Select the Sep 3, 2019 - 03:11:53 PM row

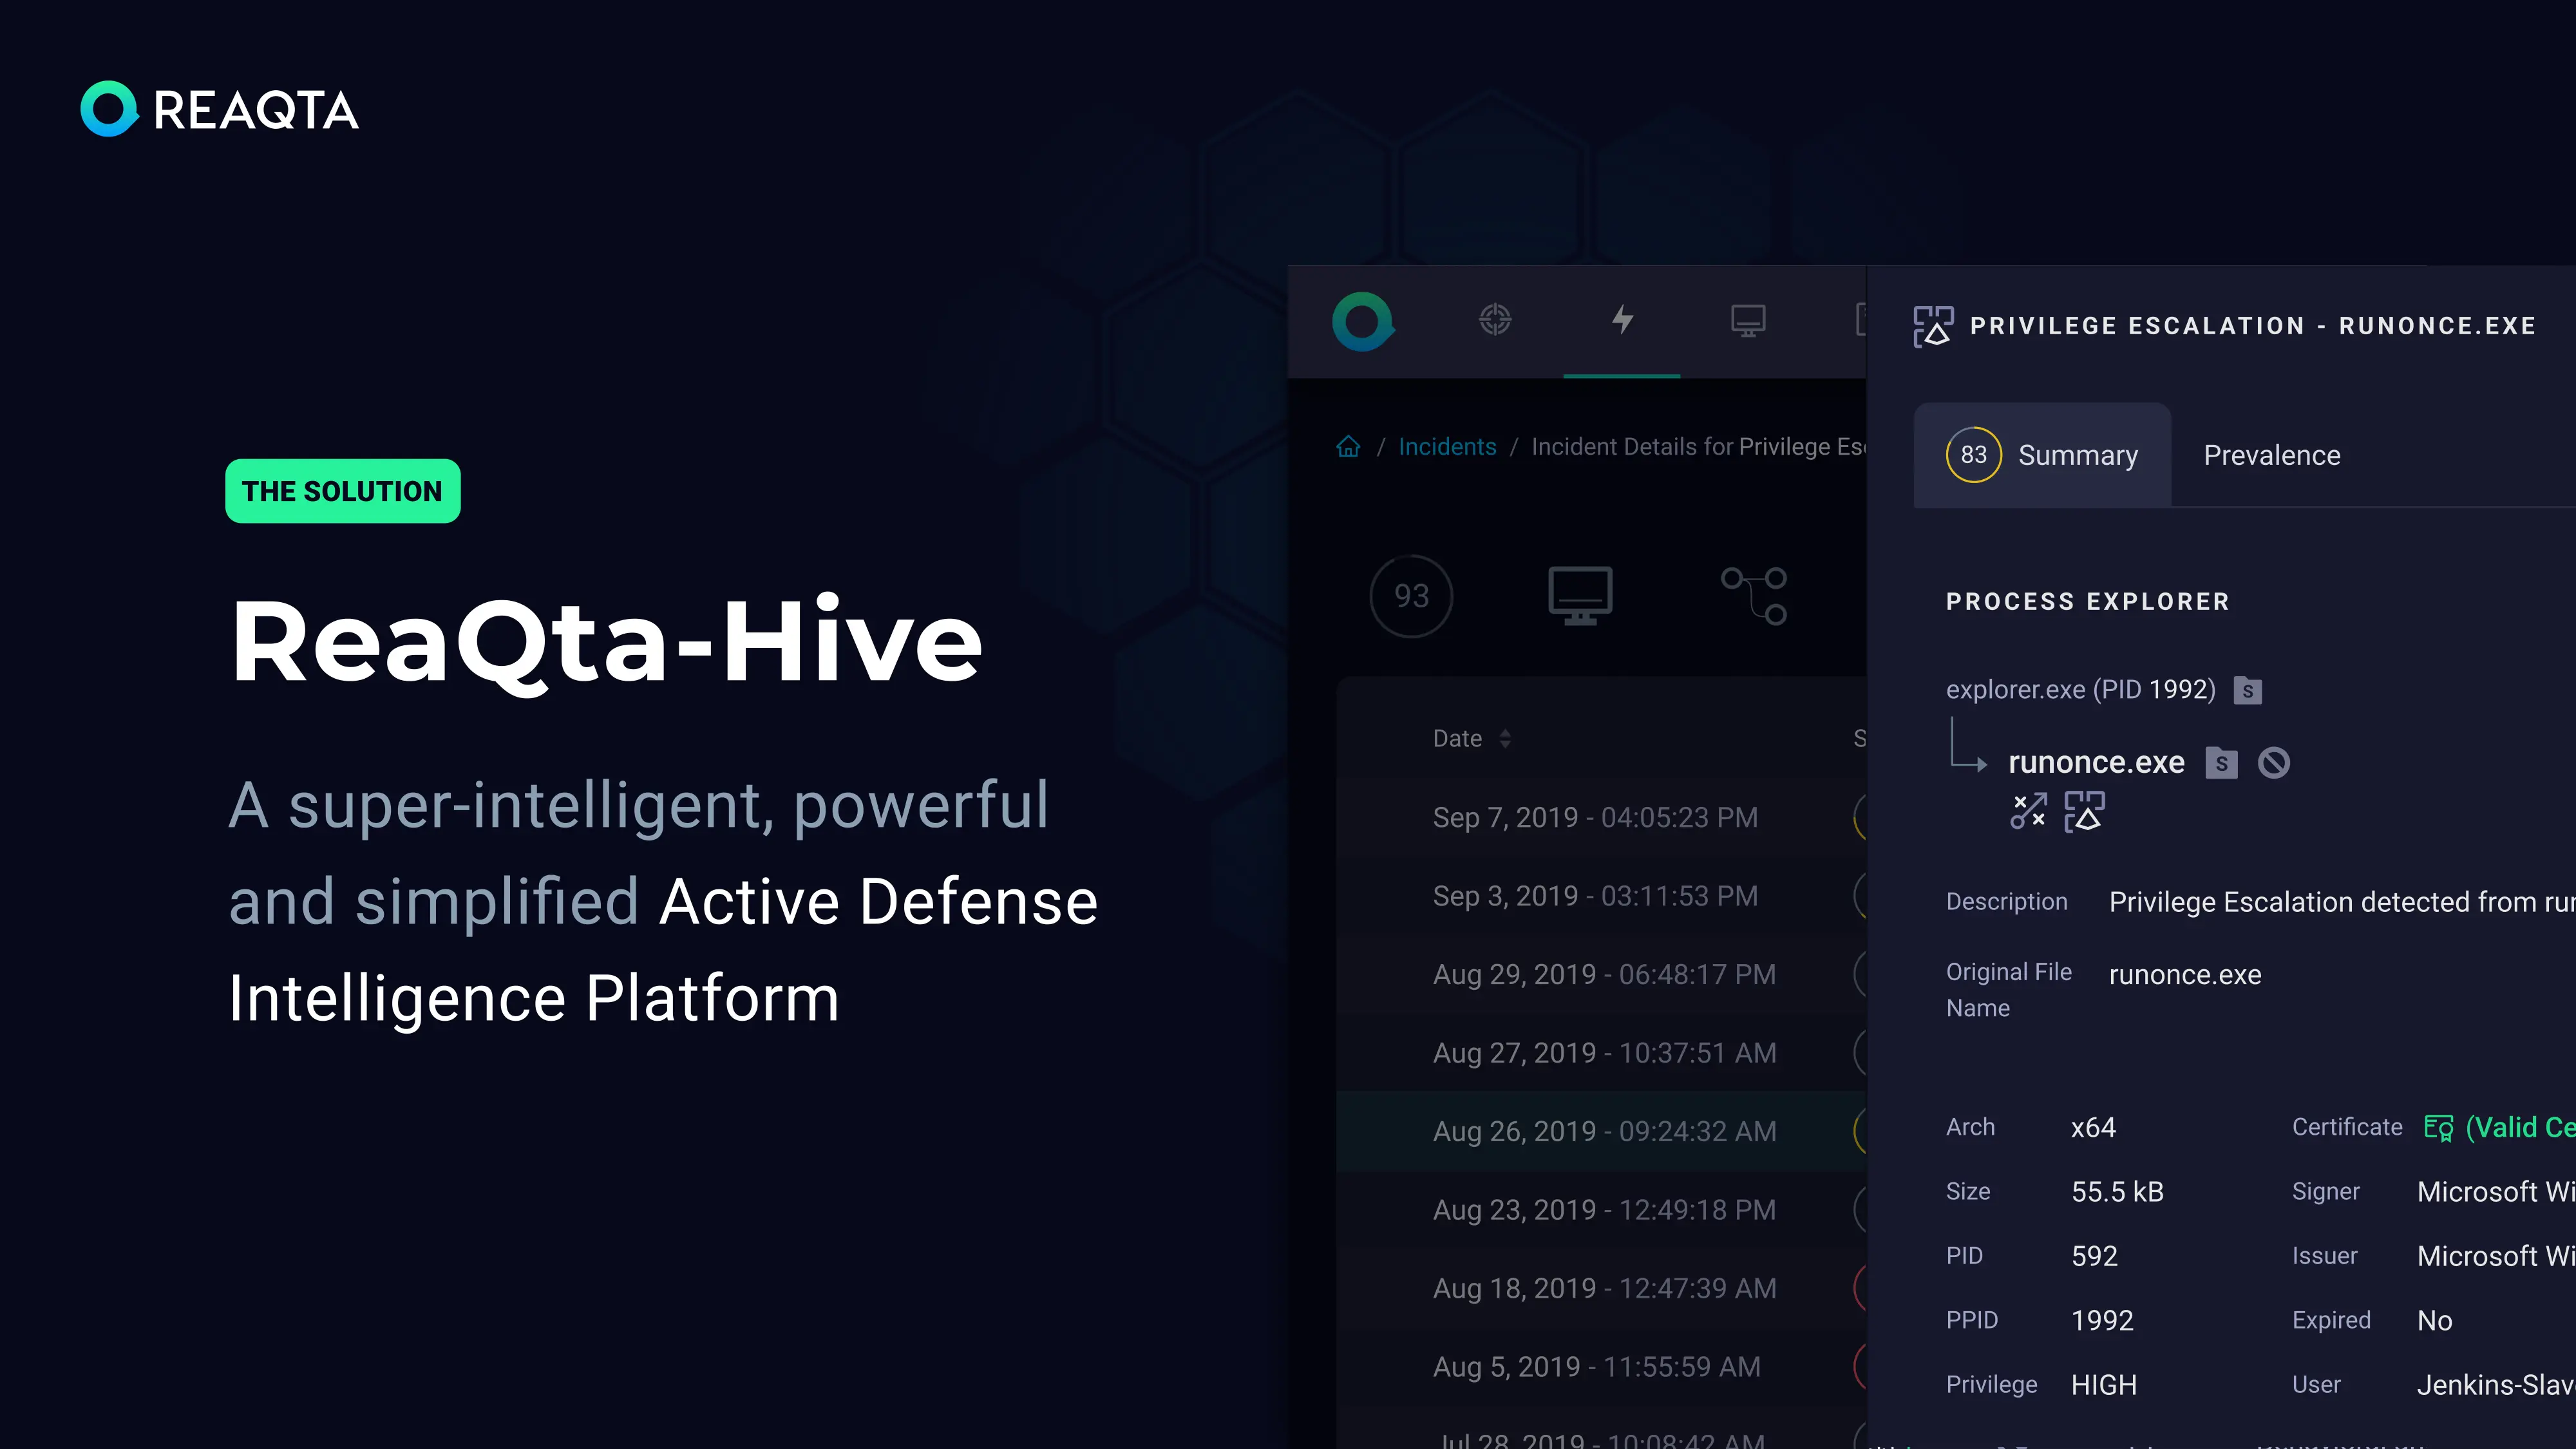tap(1601, 896)
